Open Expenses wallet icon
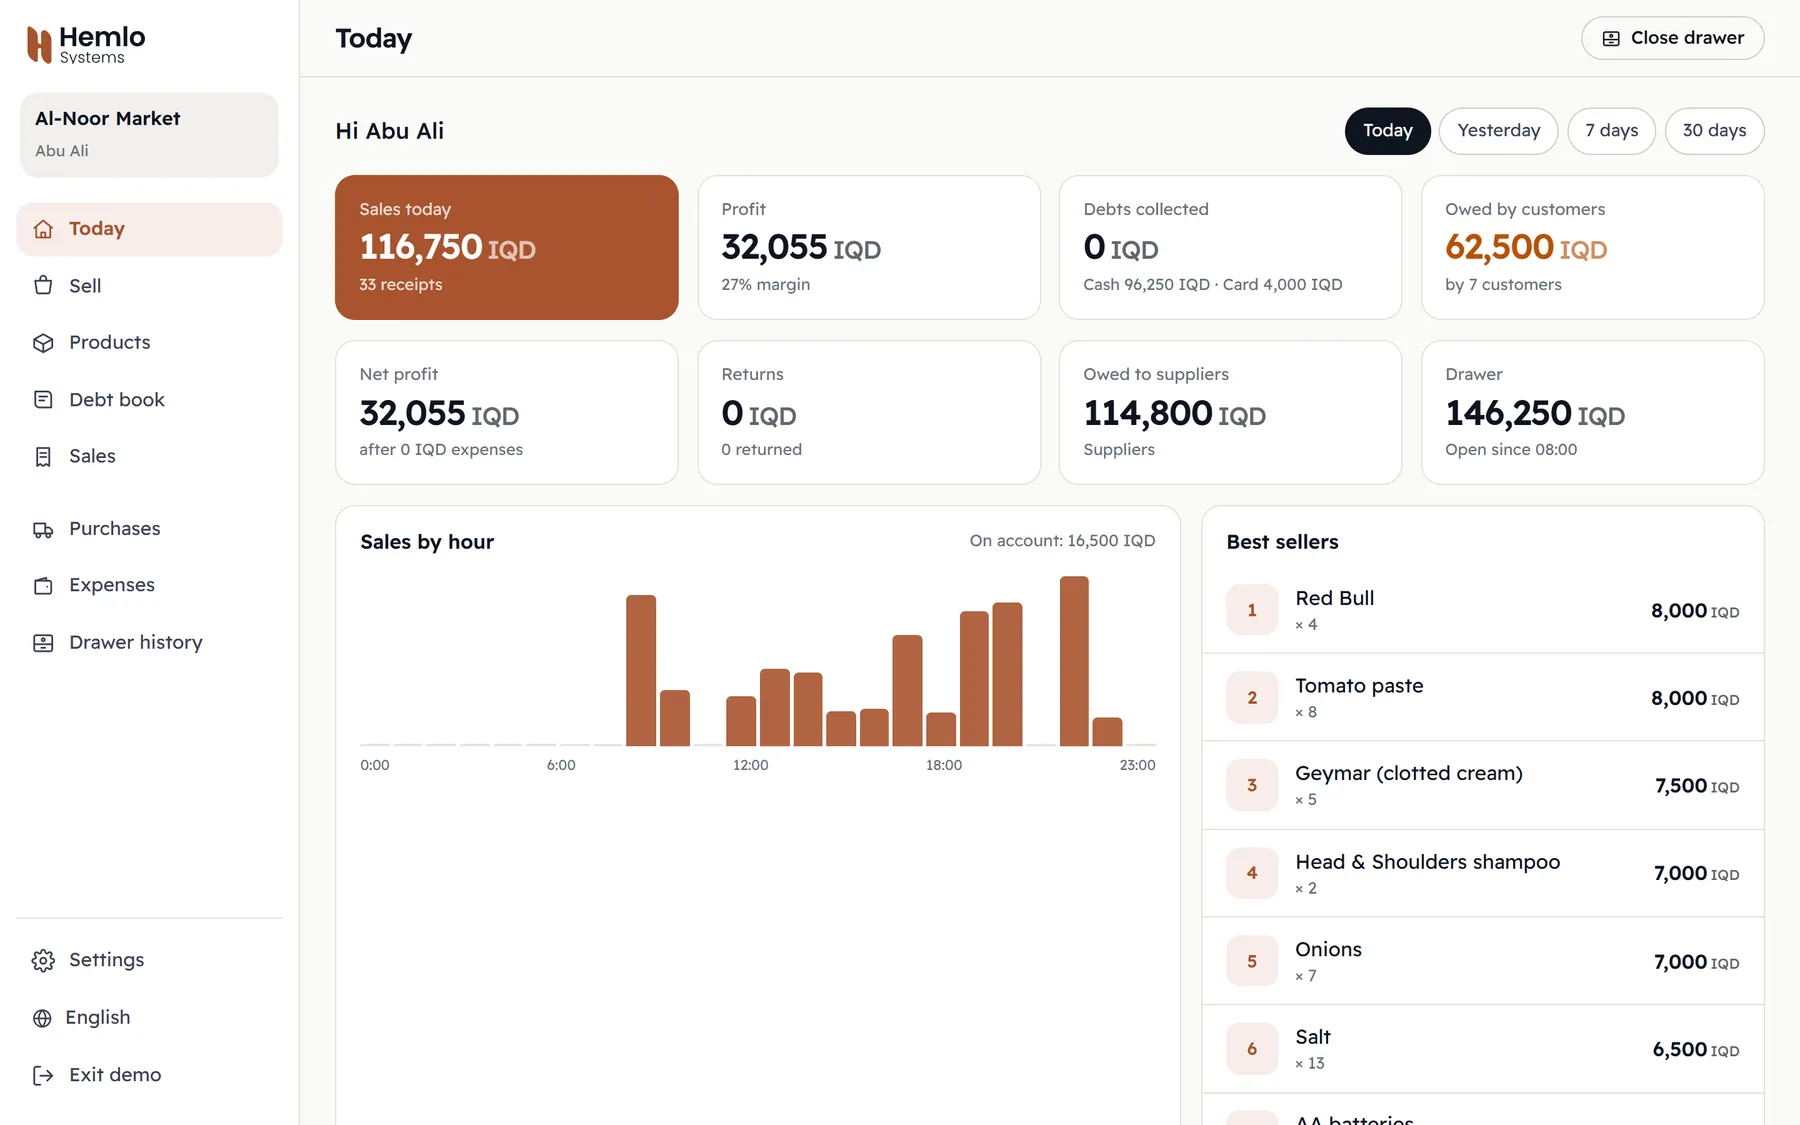 (43, 586)
